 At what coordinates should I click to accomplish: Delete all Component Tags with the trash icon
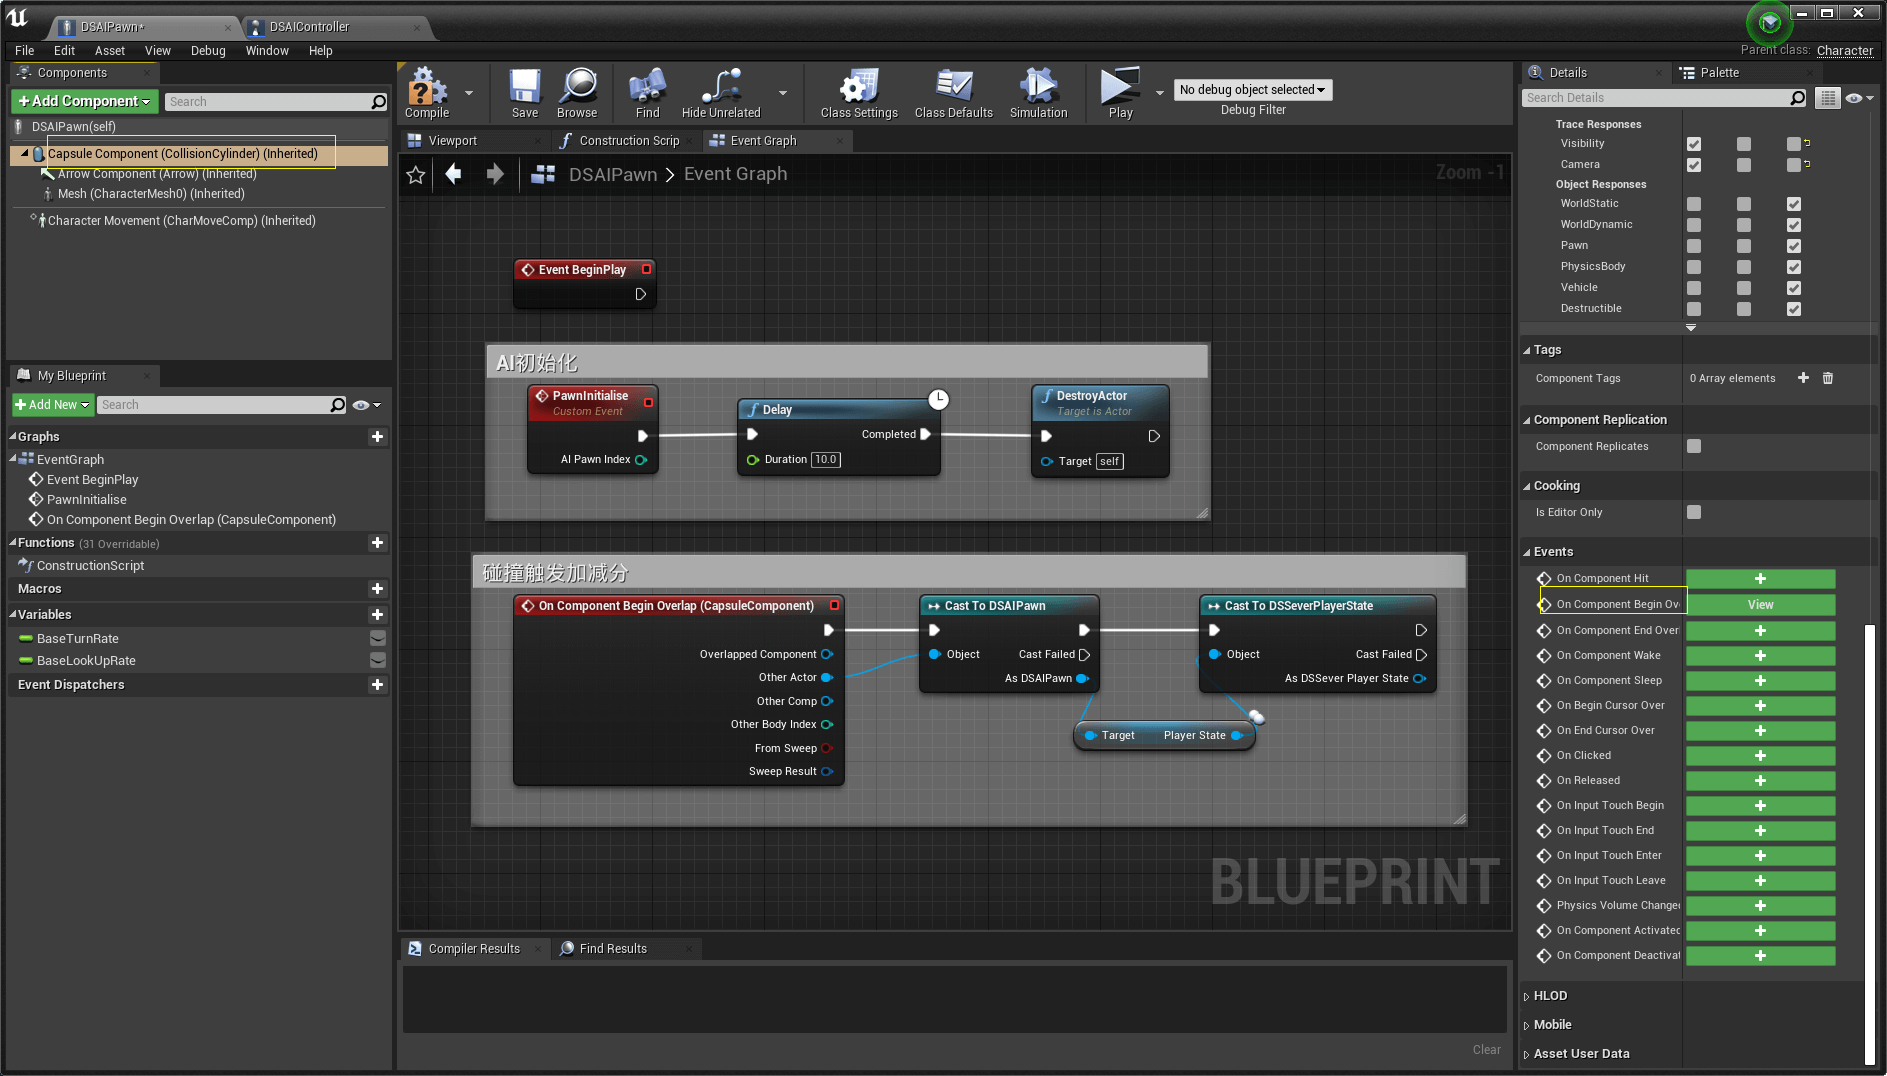pyautogui.click(x=1828, y=378)
